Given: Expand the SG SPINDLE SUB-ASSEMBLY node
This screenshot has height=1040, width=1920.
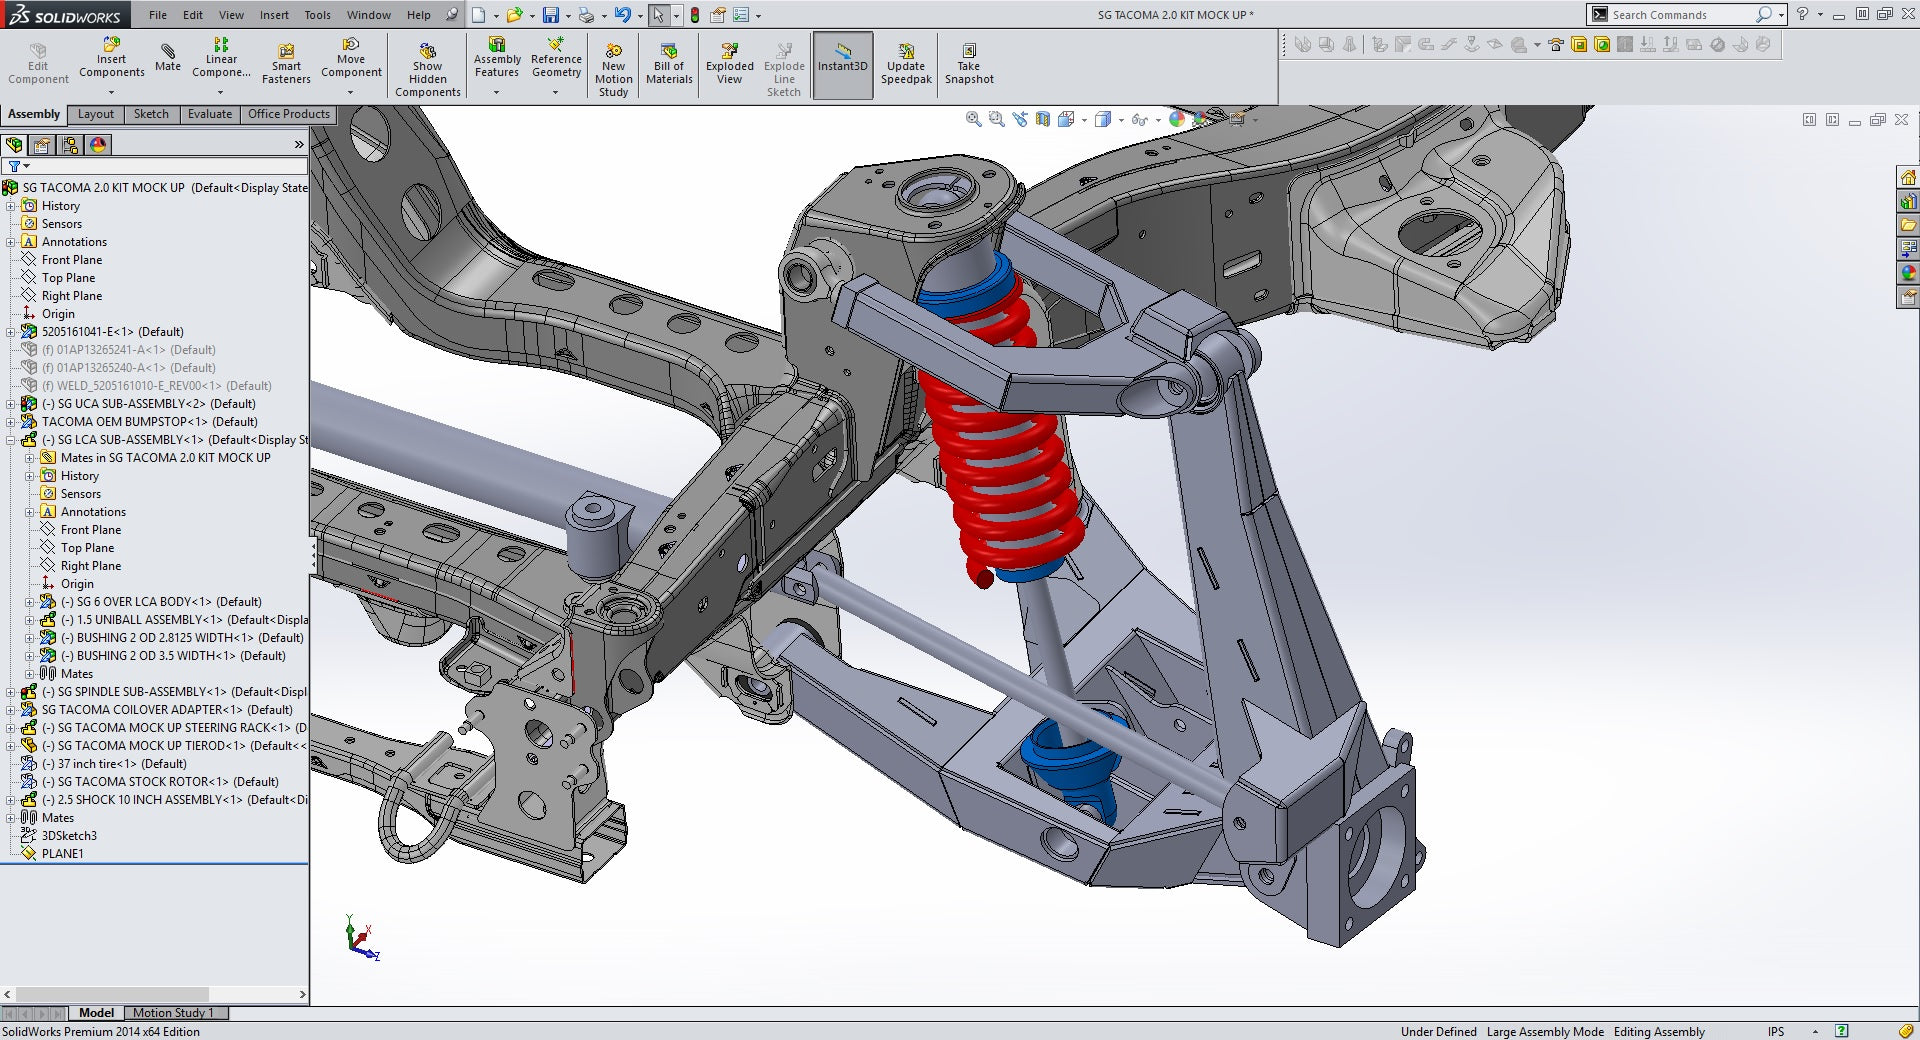Looking at the screenshot, I should [11, 692].
